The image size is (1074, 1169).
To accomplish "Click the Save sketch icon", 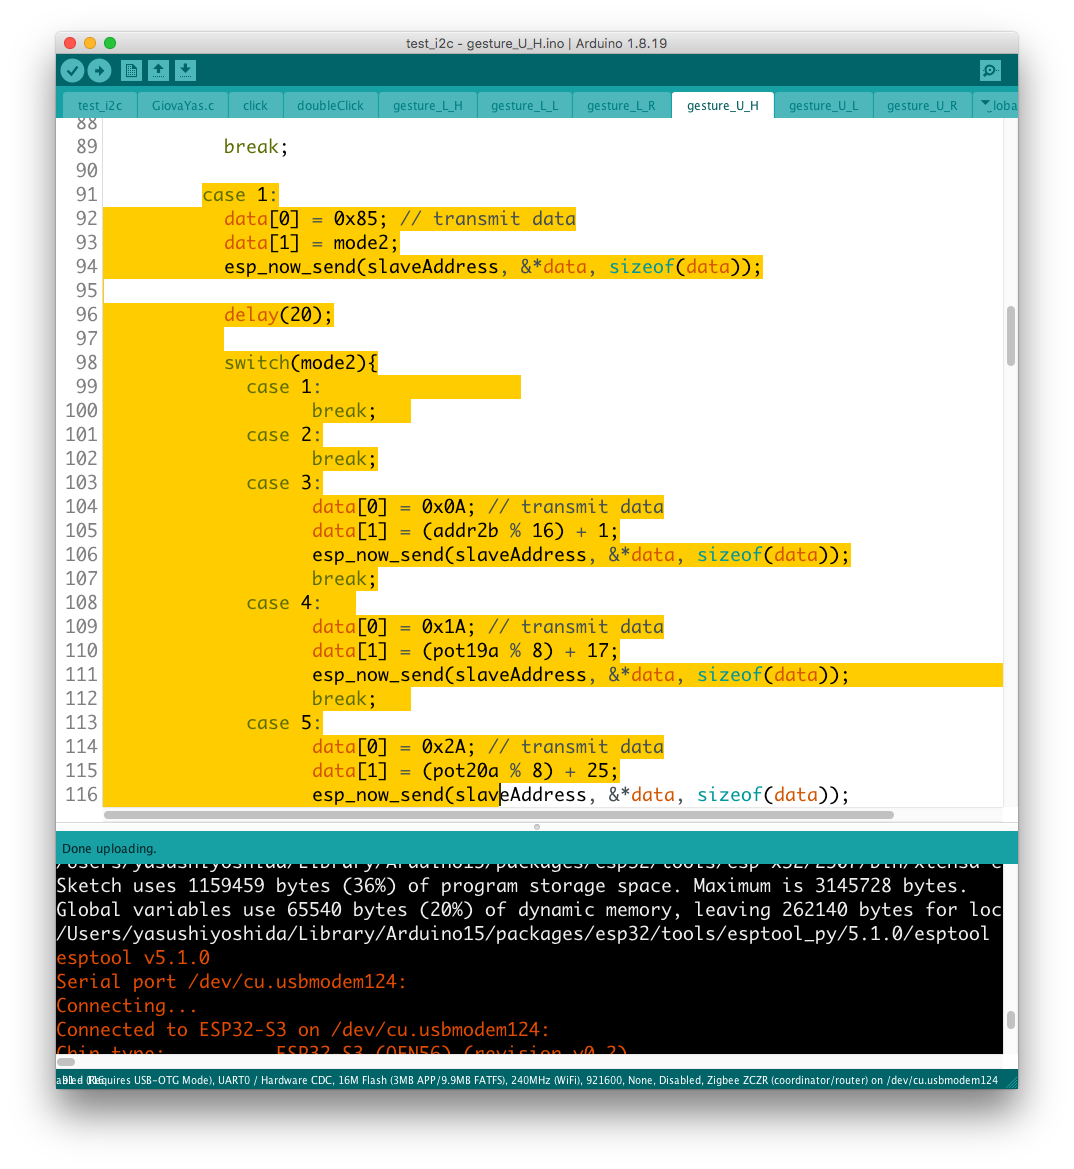I will (185, 70).
